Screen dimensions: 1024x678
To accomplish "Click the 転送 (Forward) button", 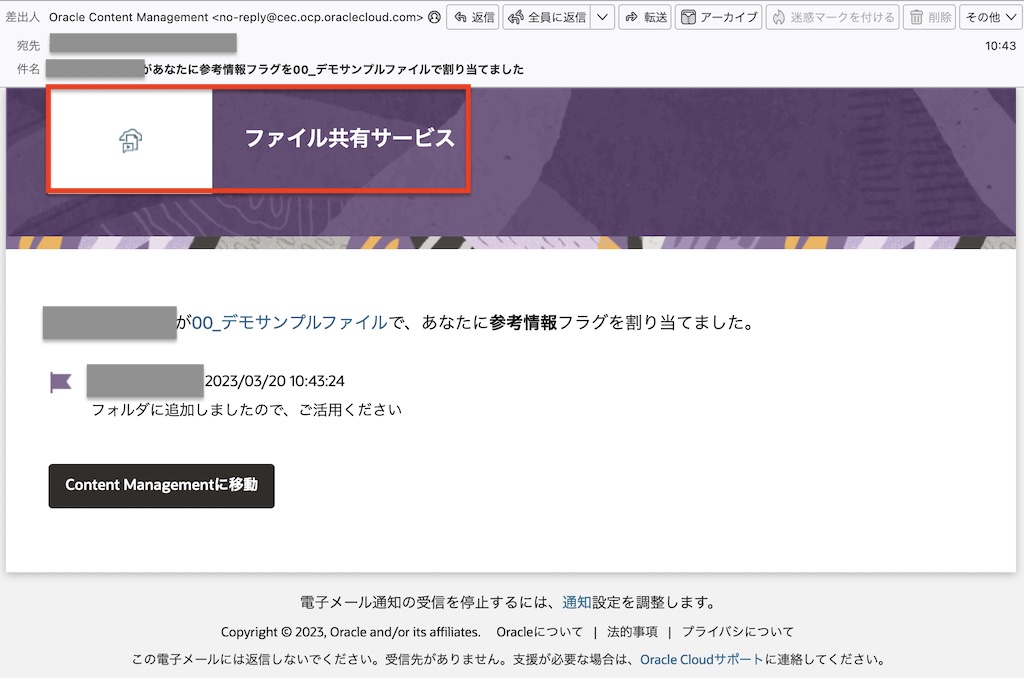I will pos(644,17).
